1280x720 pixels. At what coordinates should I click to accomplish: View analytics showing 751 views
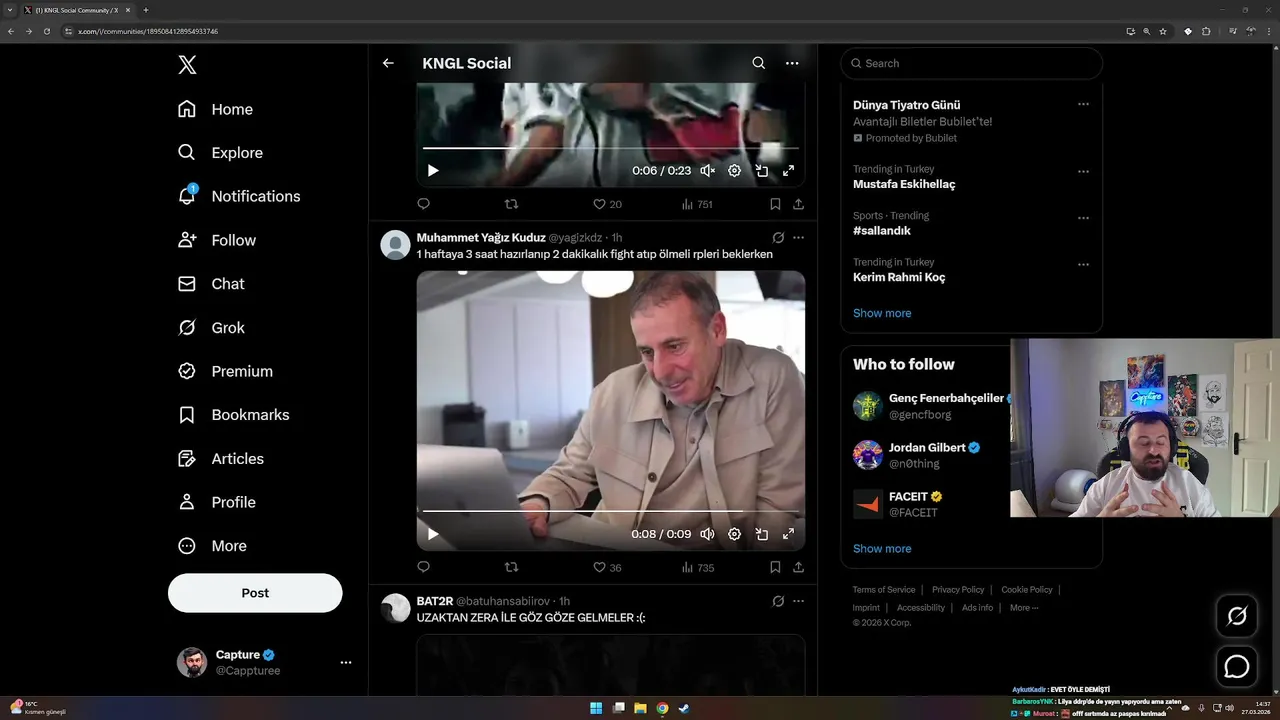(x=697, y=204)
